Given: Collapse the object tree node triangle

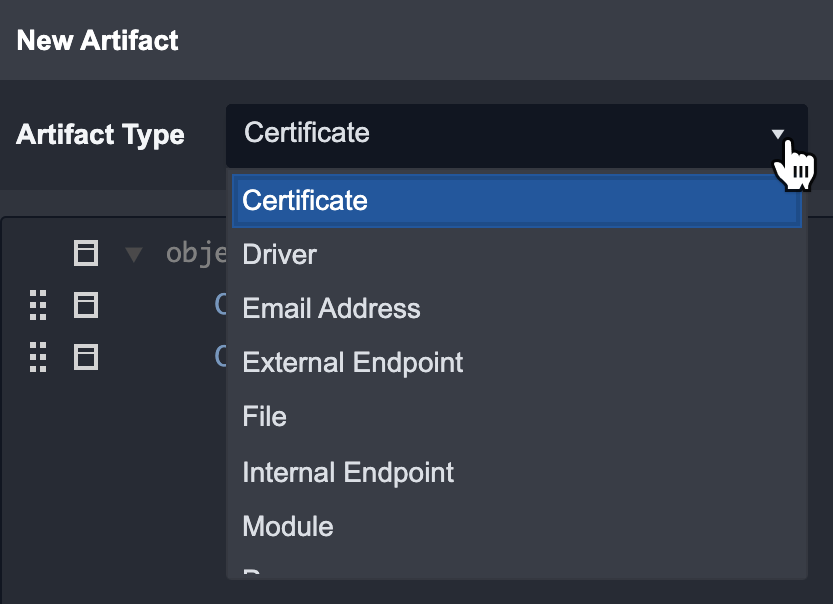Looking at the screenshot, I should tap(134, 254).
